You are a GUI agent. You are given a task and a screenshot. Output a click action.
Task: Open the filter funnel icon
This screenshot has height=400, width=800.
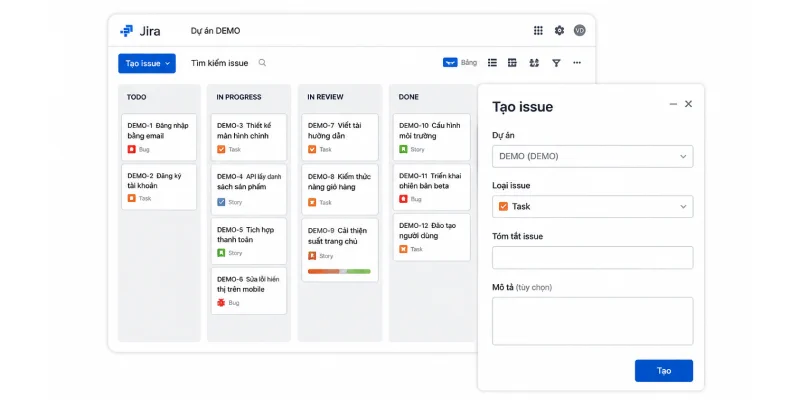tap(556, 63)
